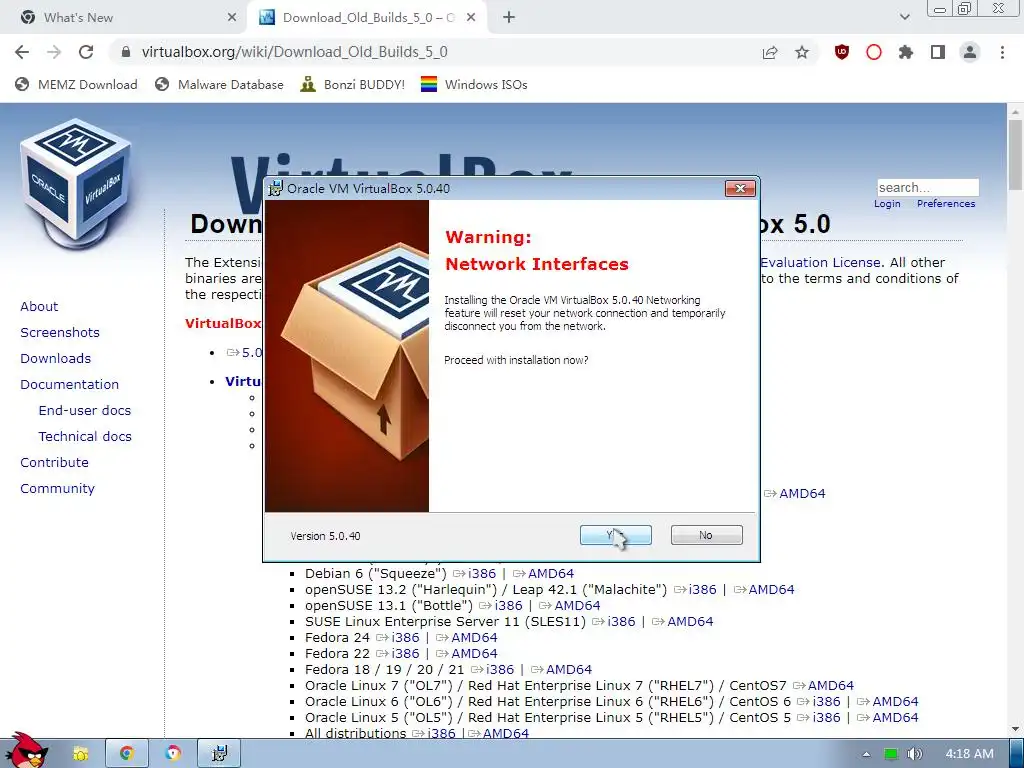
Task: Open the Windows ISOs bookmark
Action: tap(474, 84)
